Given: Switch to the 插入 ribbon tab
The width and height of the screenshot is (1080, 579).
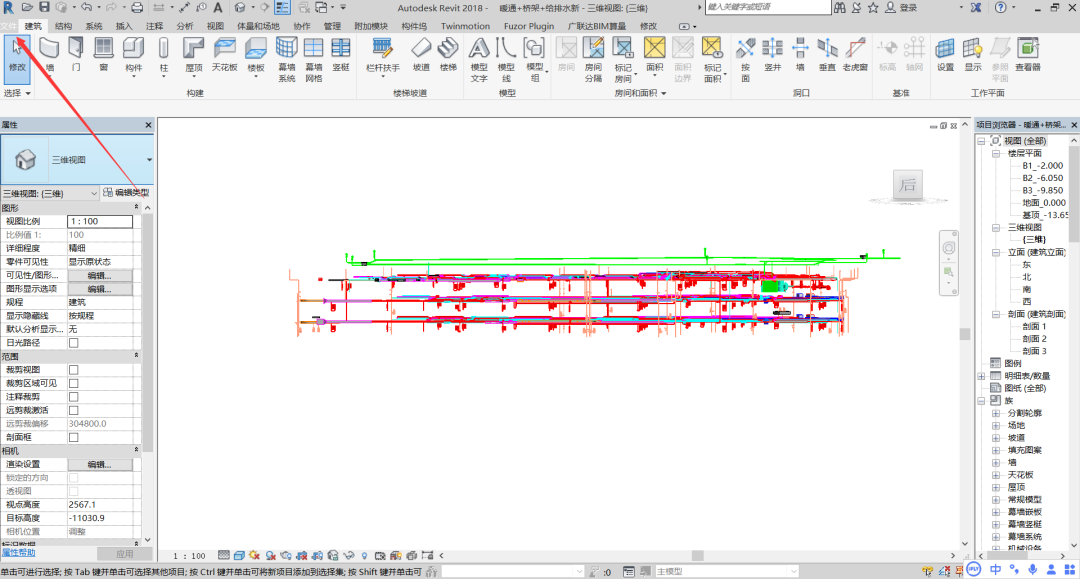Looking at the screenshot, I should pyautogui.click(x=124, y=26).
